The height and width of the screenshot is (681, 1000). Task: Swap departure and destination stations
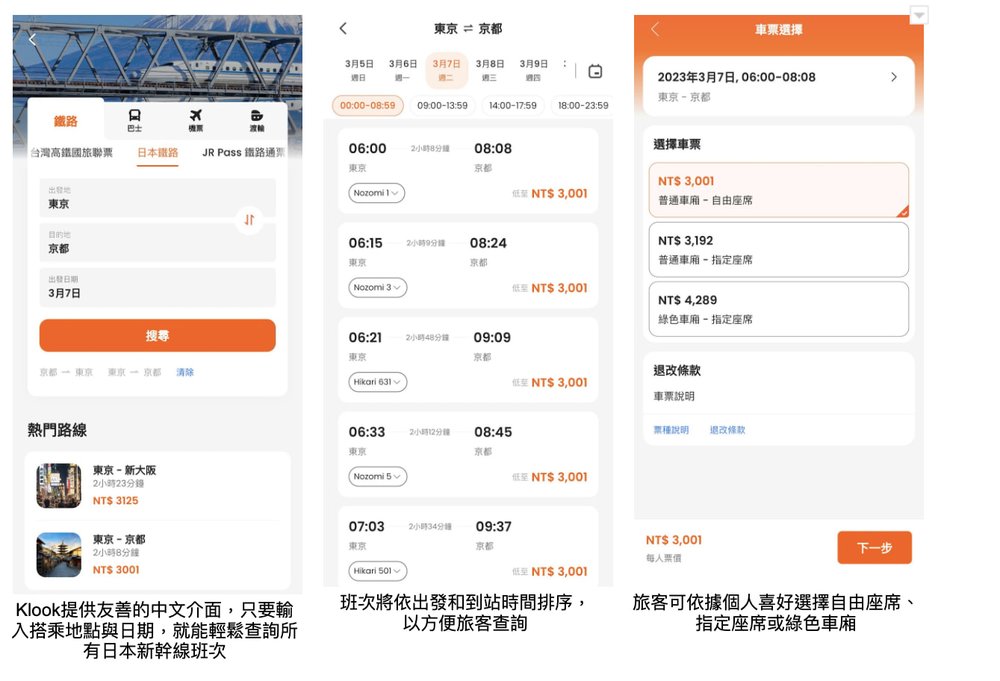(249, 219)
